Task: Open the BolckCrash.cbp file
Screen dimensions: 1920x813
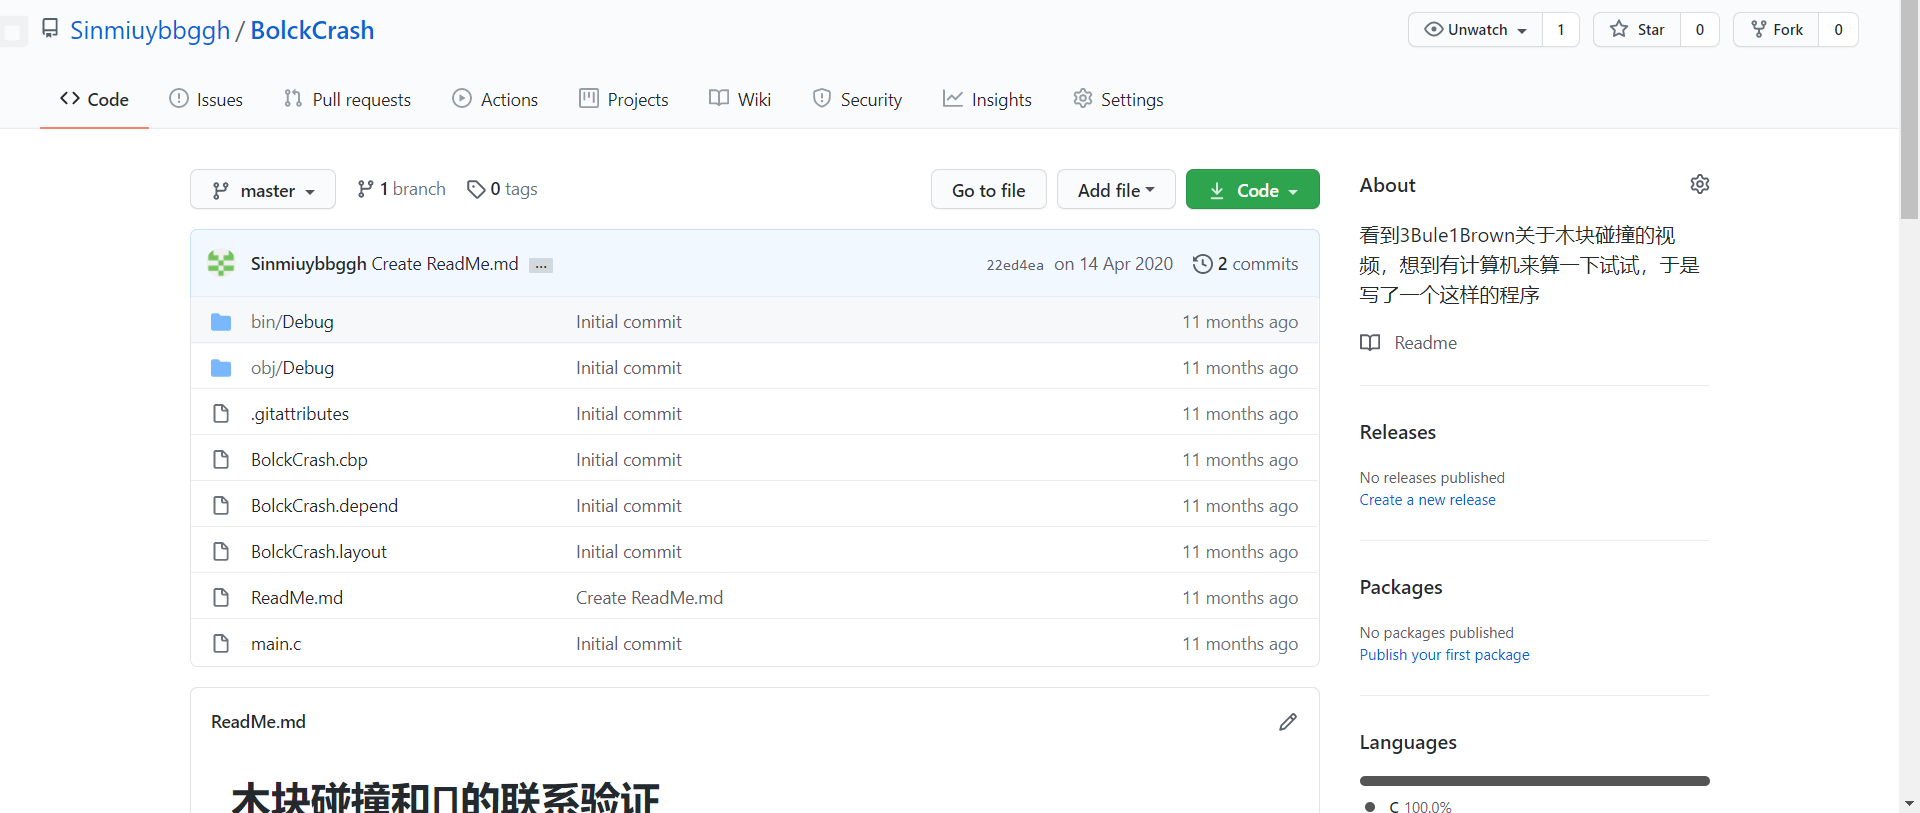Action: click(x=309, y=460)
